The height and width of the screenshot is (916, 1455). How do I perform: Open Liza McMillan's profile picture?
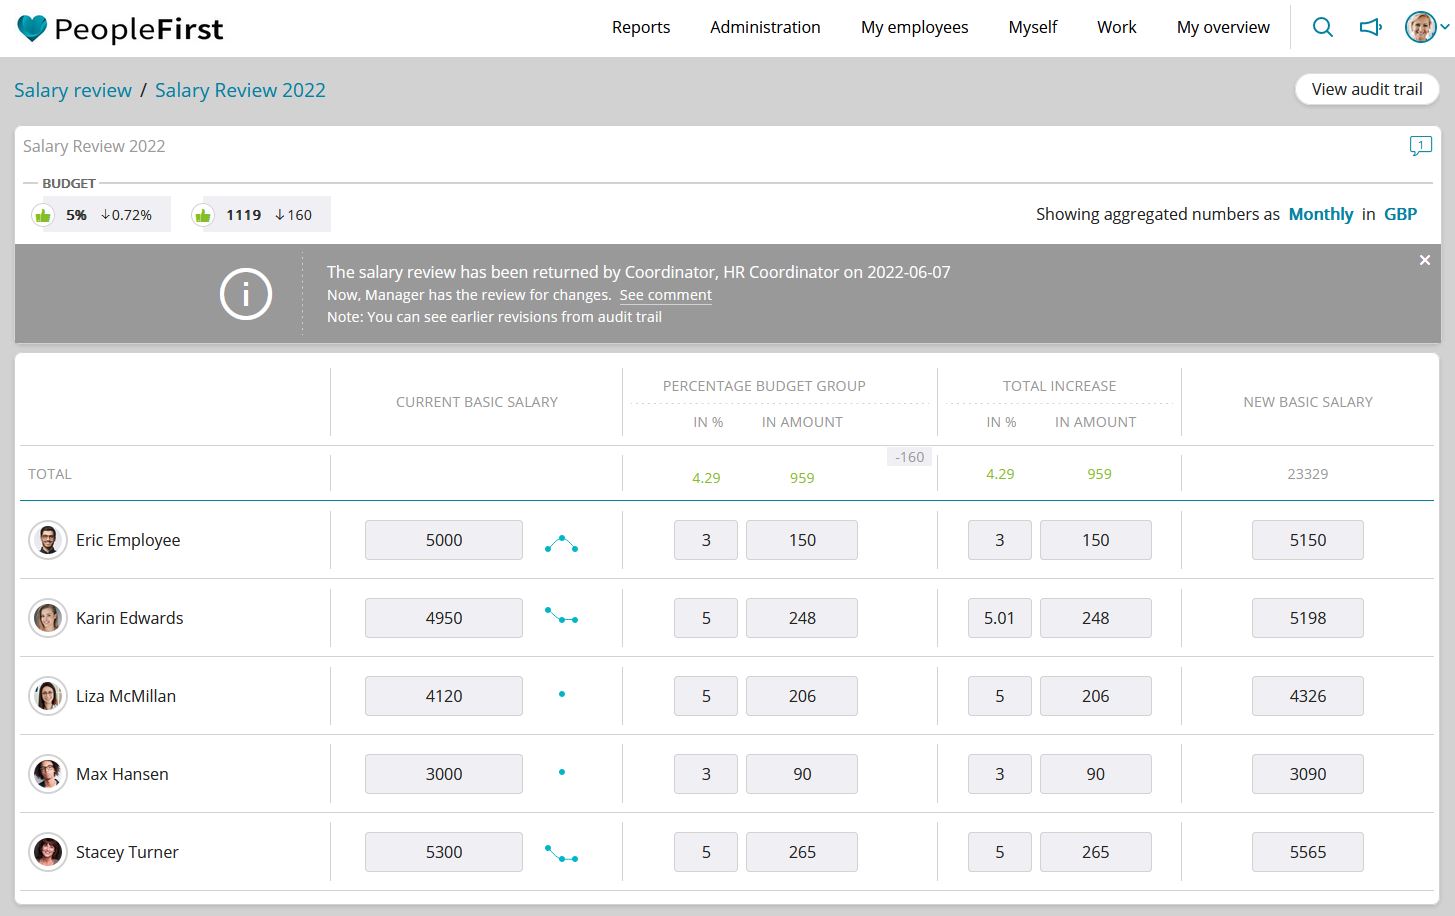point(47,696)
